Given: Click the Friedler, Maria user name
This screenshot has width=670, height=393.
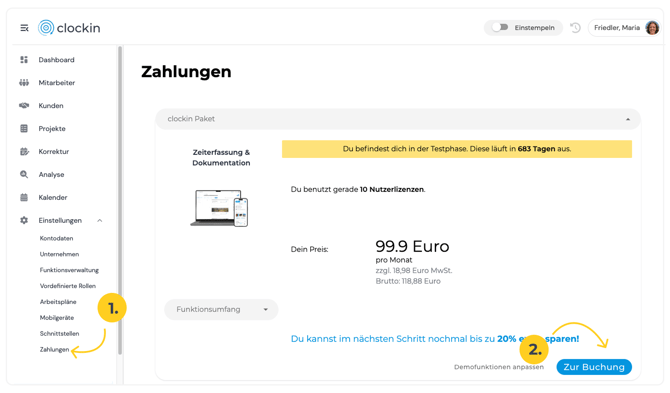Looking at the screenshot, I should [617, 28].
